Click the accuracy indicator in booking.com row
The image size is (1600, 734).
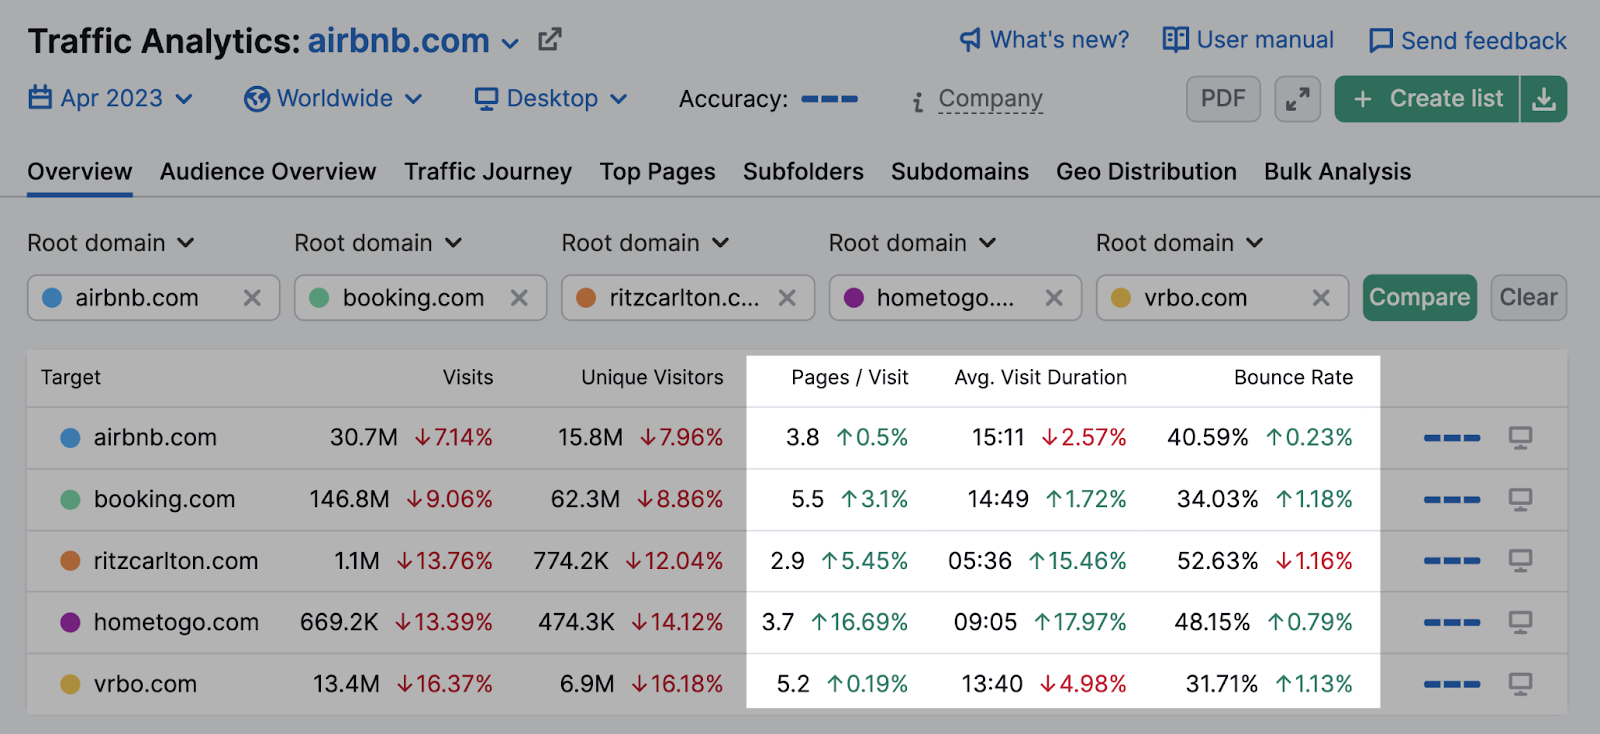point(1452,500)
